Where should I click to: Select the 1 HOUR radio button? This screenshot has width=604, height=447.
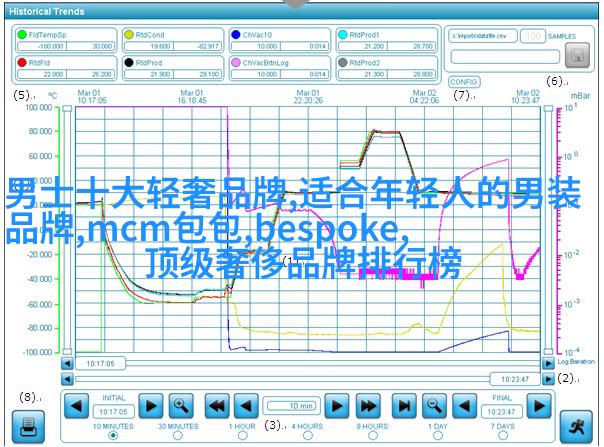click(242, 435)
